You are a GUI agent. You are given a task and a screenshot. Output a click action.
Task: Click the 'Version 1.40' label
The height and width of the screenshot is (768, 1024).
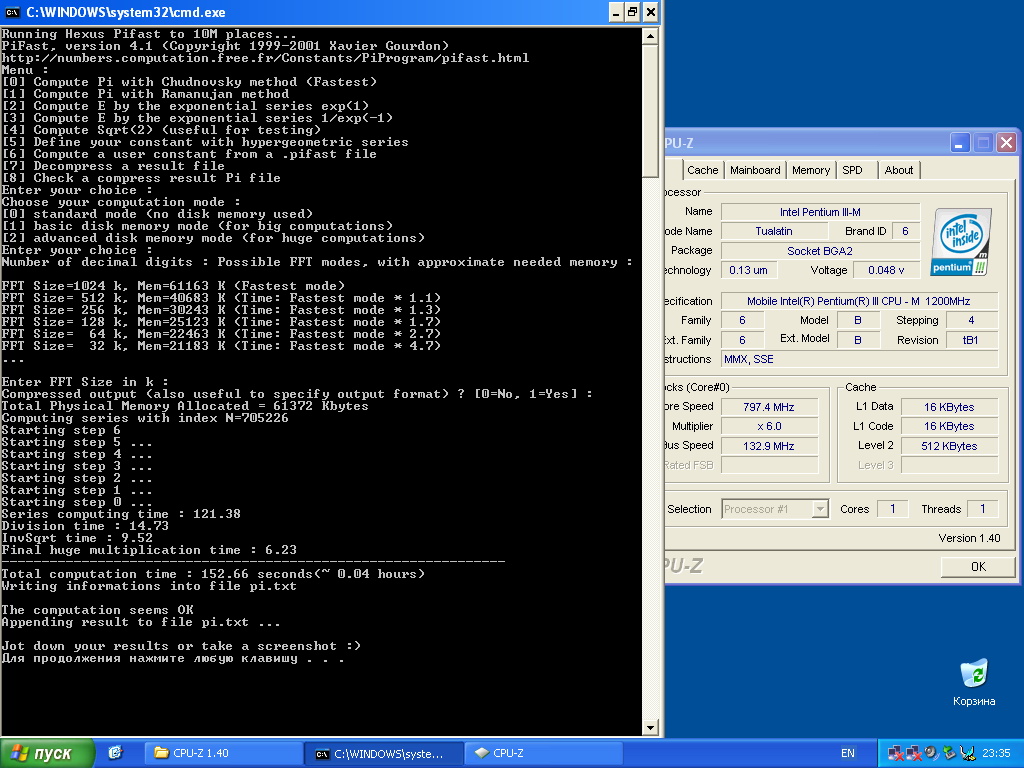pos(969,538)
